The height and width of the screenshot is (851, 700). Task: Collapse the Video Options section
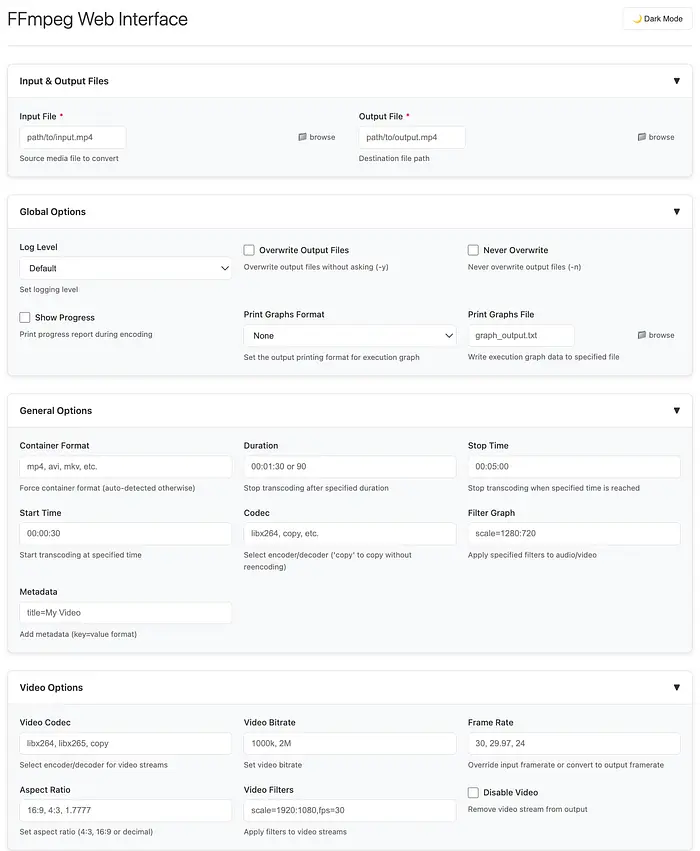click(676, 688)
